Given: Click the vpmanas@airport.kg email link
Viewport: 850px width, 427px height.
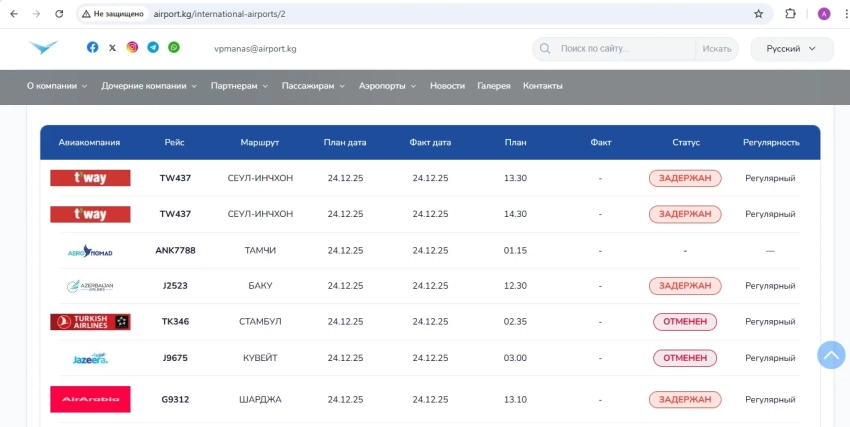Looking at the screenshot, I should pyautogui.click(x=255, y=49).
